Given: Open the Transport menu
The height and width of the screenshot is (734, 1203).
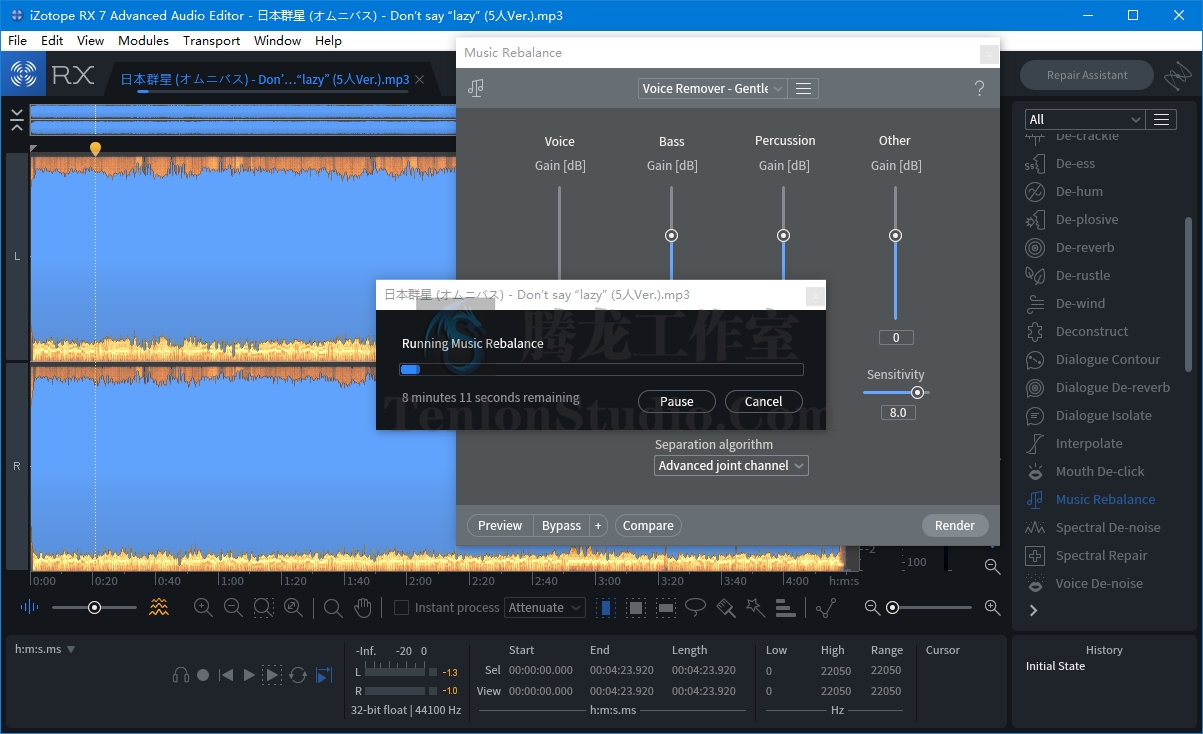Looking at the screenshot, I should (x=211, y=41).
